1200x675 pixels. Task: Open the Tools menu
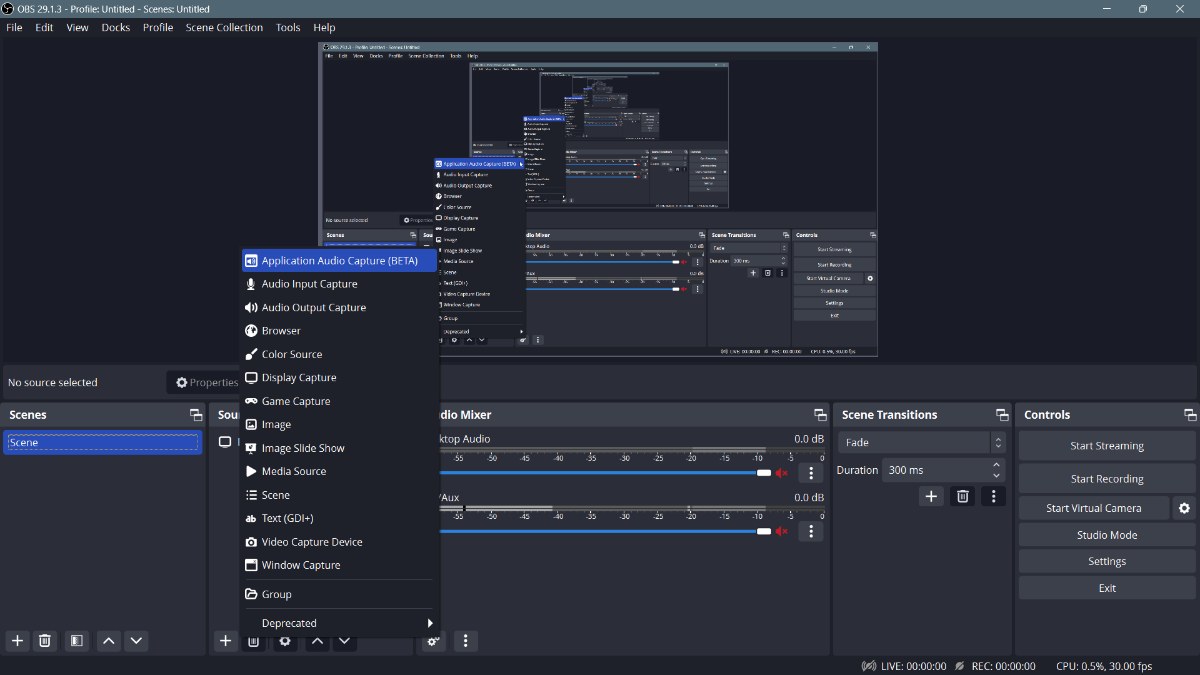pyautogui.click(x=288, y=28)
